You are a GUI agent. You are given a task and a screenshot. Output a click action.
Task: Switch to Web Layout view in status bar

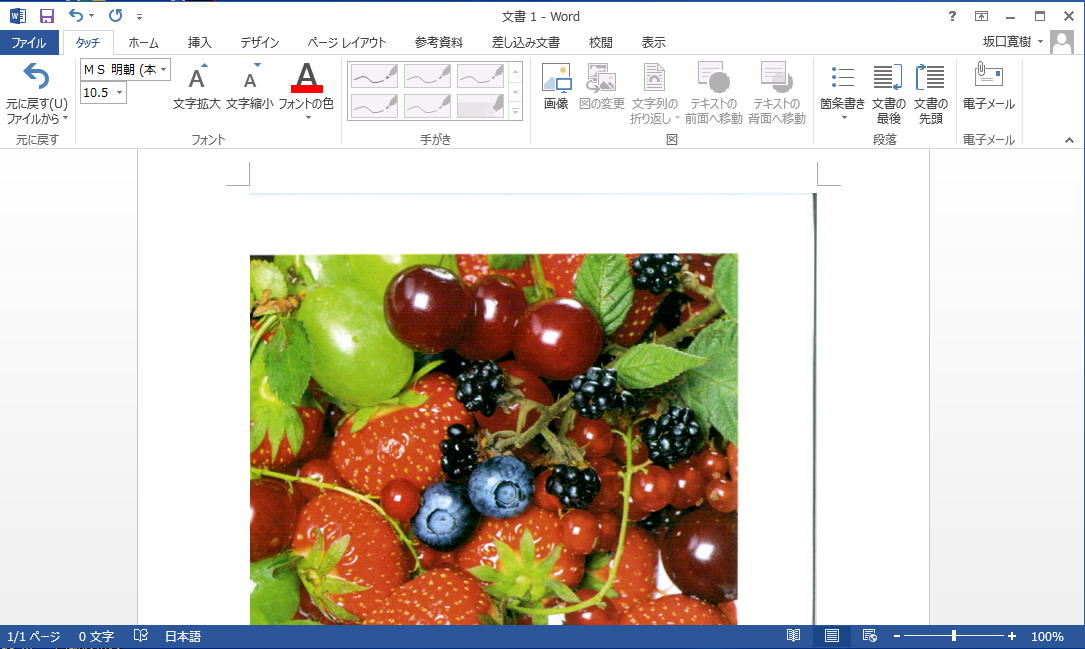[869, 636]
